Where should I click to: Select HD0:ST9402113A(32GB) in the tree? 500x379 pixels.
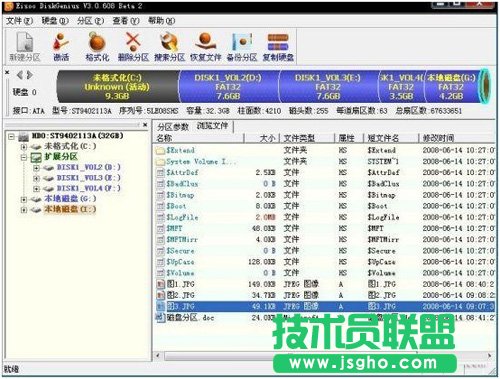[x=77, y=136]
